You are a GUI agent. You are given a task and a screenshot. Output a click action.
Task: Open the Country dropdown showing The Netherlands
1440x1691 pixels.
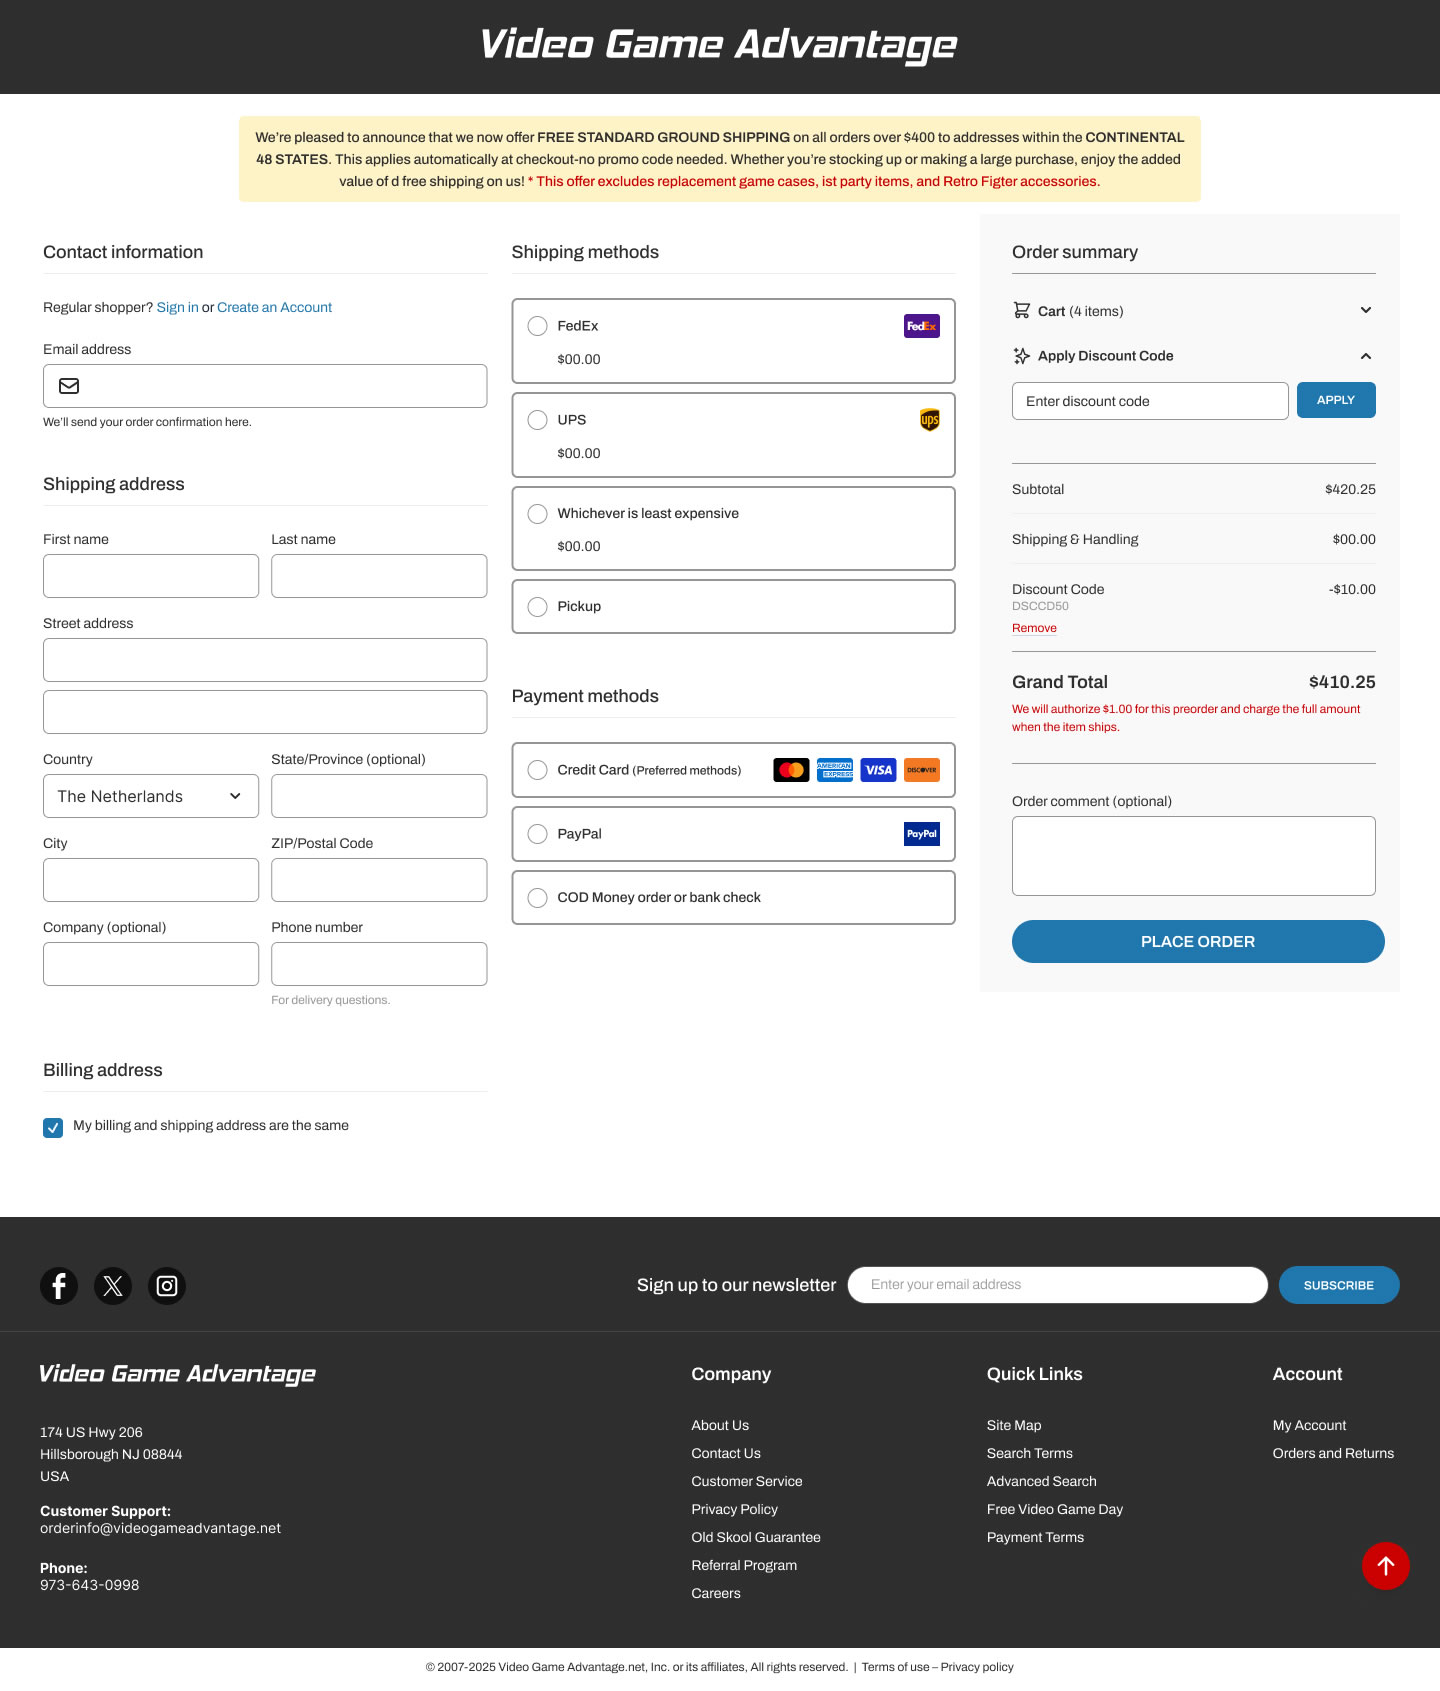click(x=151, y=796)
